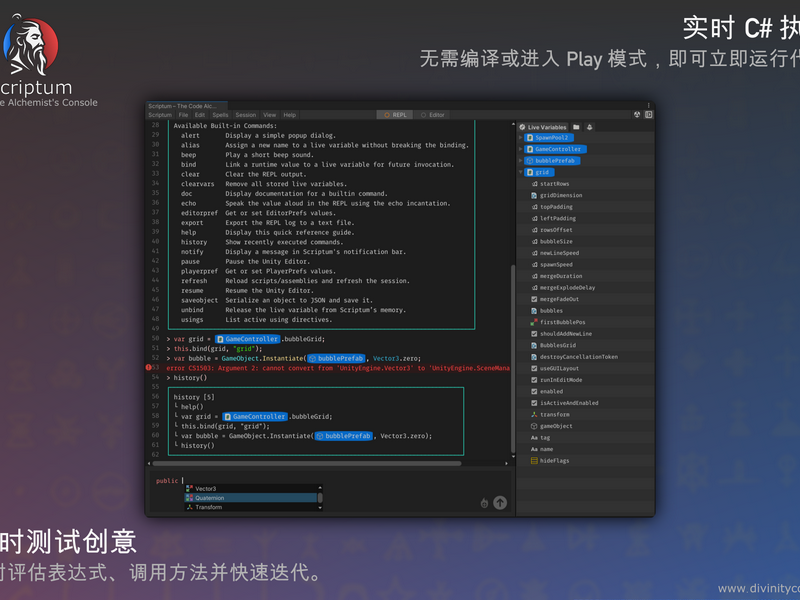The height and width of the screenshot is (600, 800).
Task: Click the radiation symbol icon in the toolbar
Action: (x=637, y=115)
